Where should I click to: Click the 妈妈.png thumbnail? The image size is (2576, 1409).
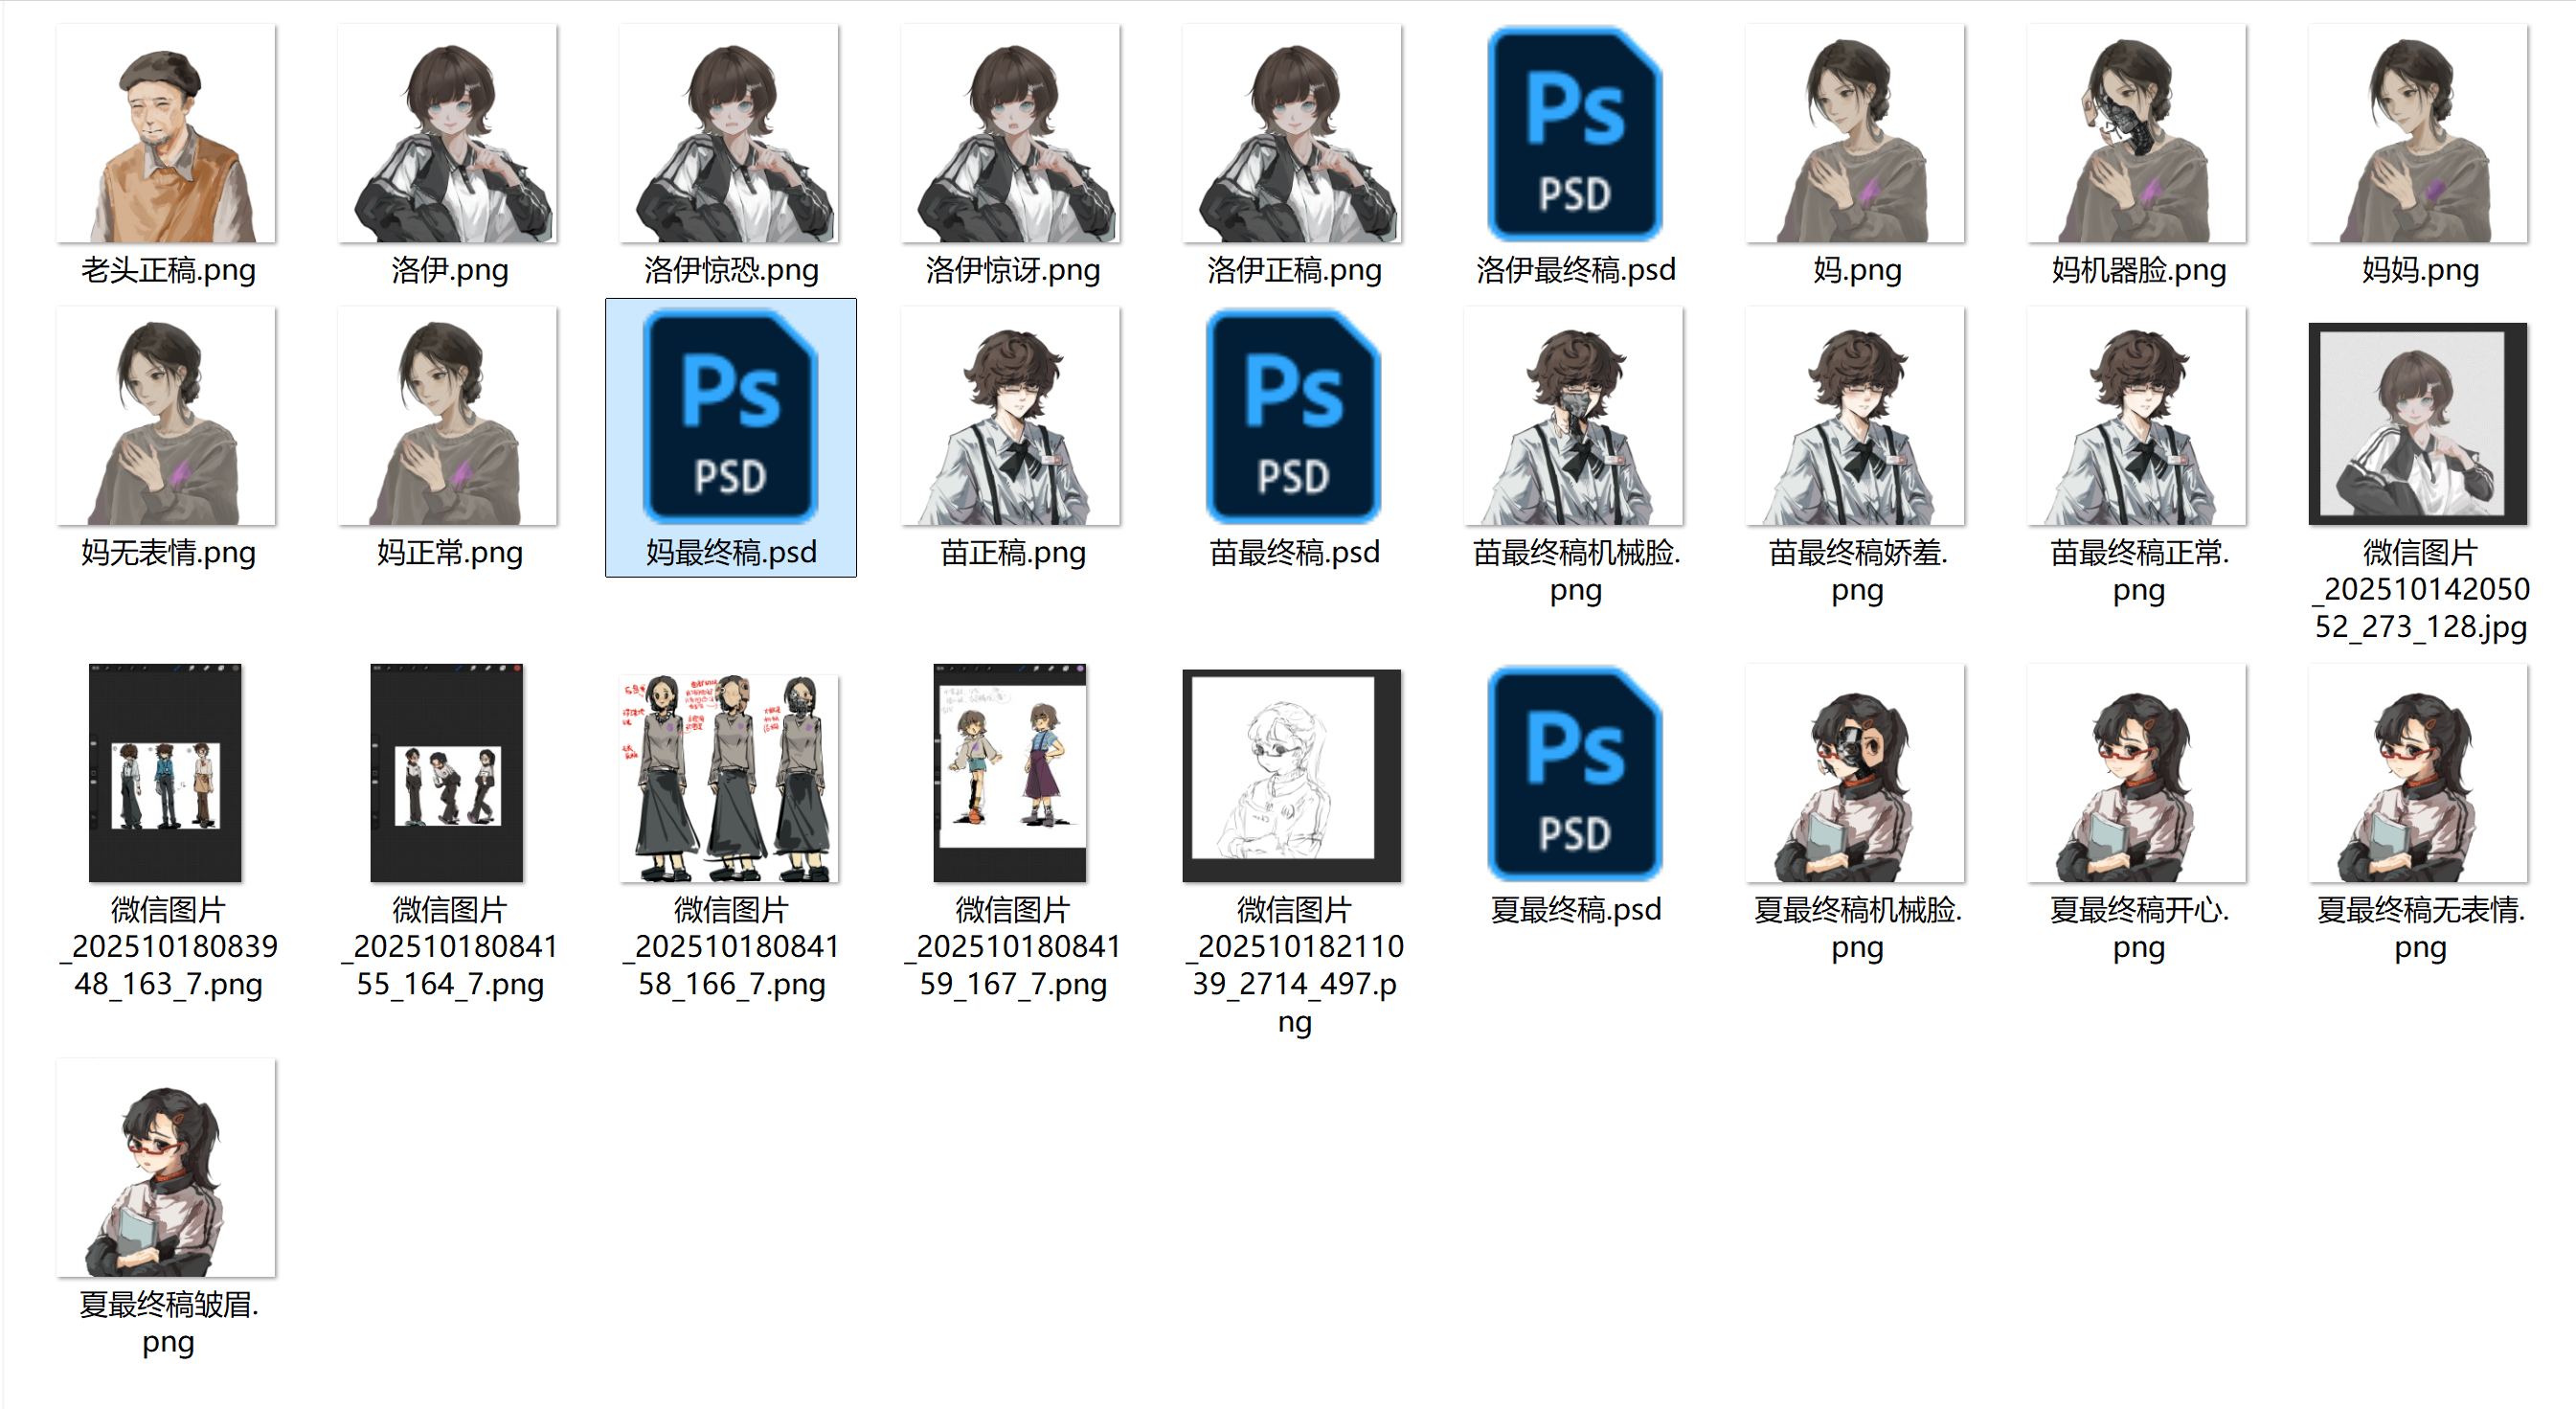[x=2418, y=134]
